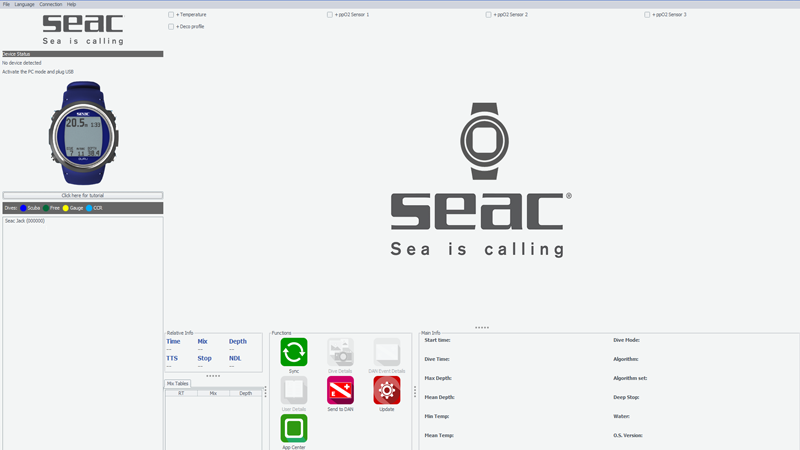Viewport: 800px width, 450px height.
Task: Open the Help menu
Action: point(71,4)
